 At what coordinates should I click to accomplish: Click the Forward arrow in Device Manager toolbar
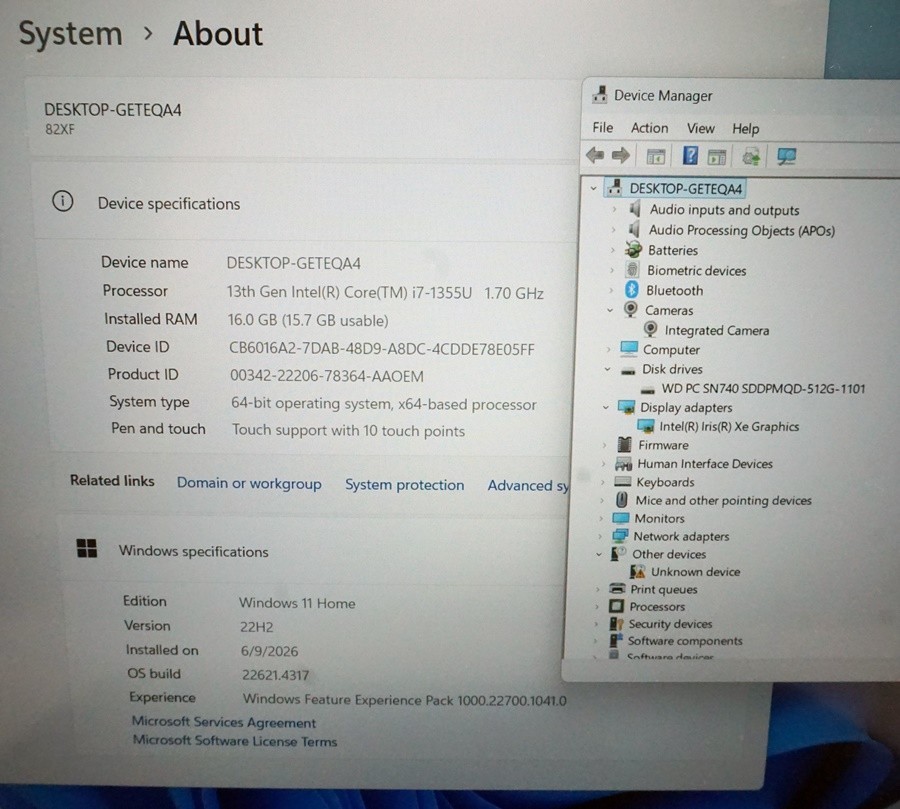pos(620,155)
